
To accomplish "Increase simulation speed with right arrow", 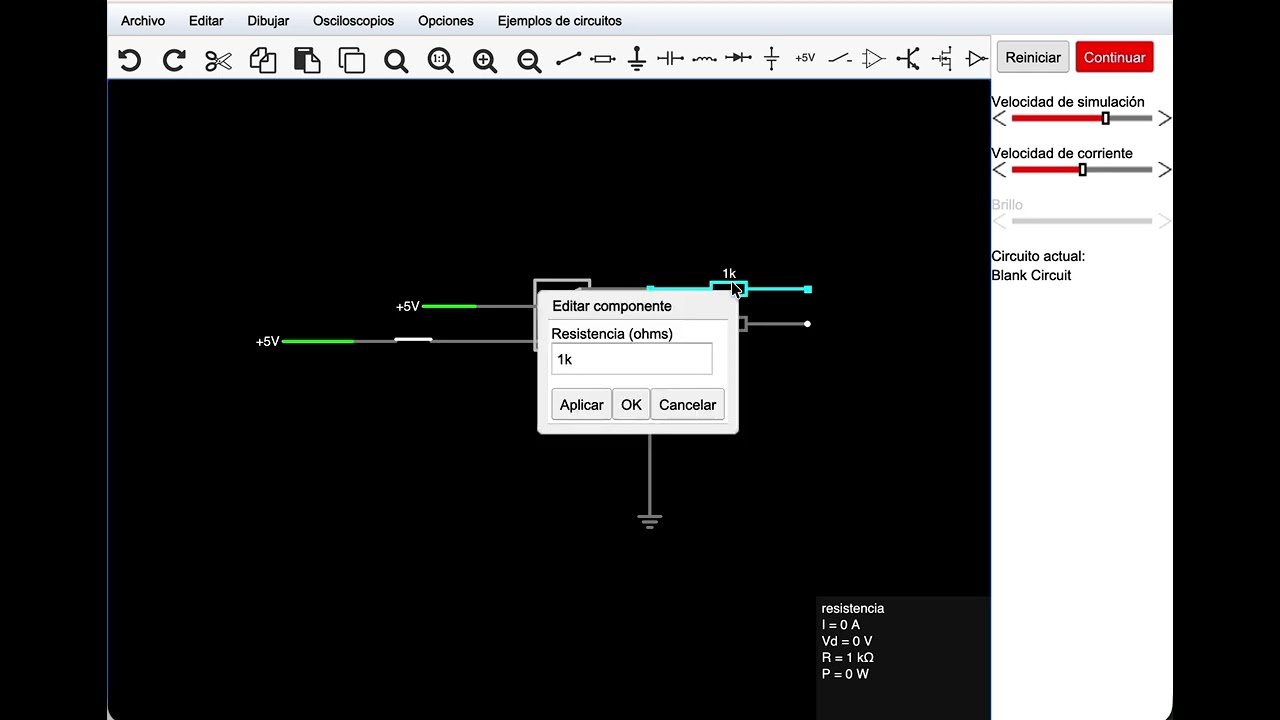I will point(1164,118).
